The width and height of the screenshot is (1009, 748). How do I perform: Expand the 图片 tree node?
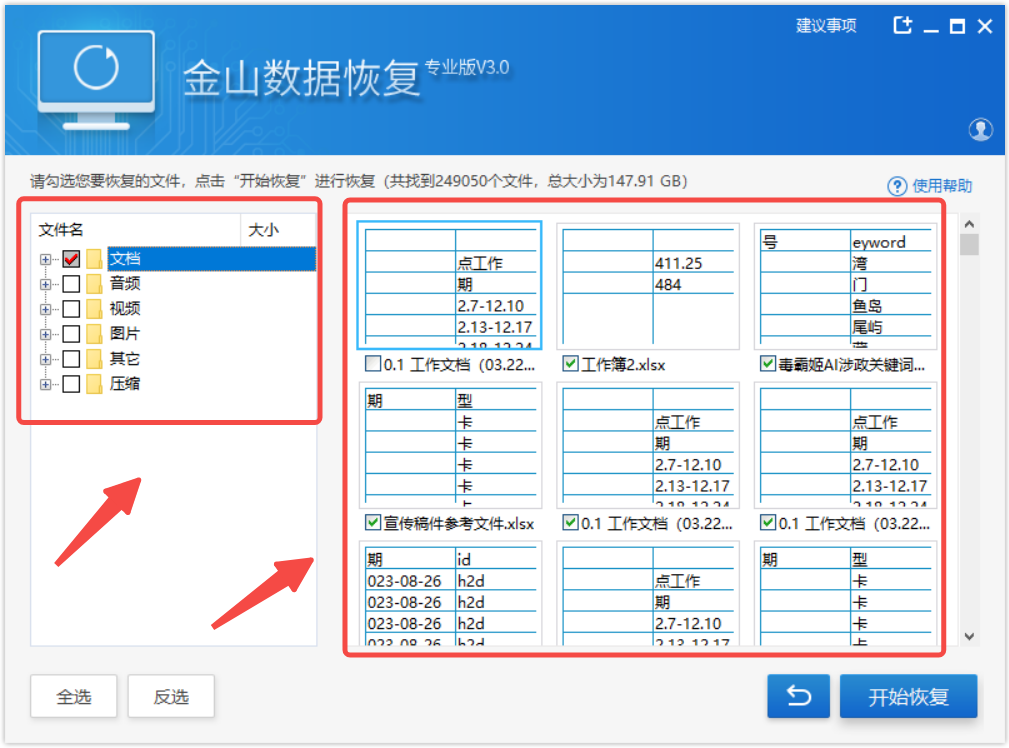[45, 334]
